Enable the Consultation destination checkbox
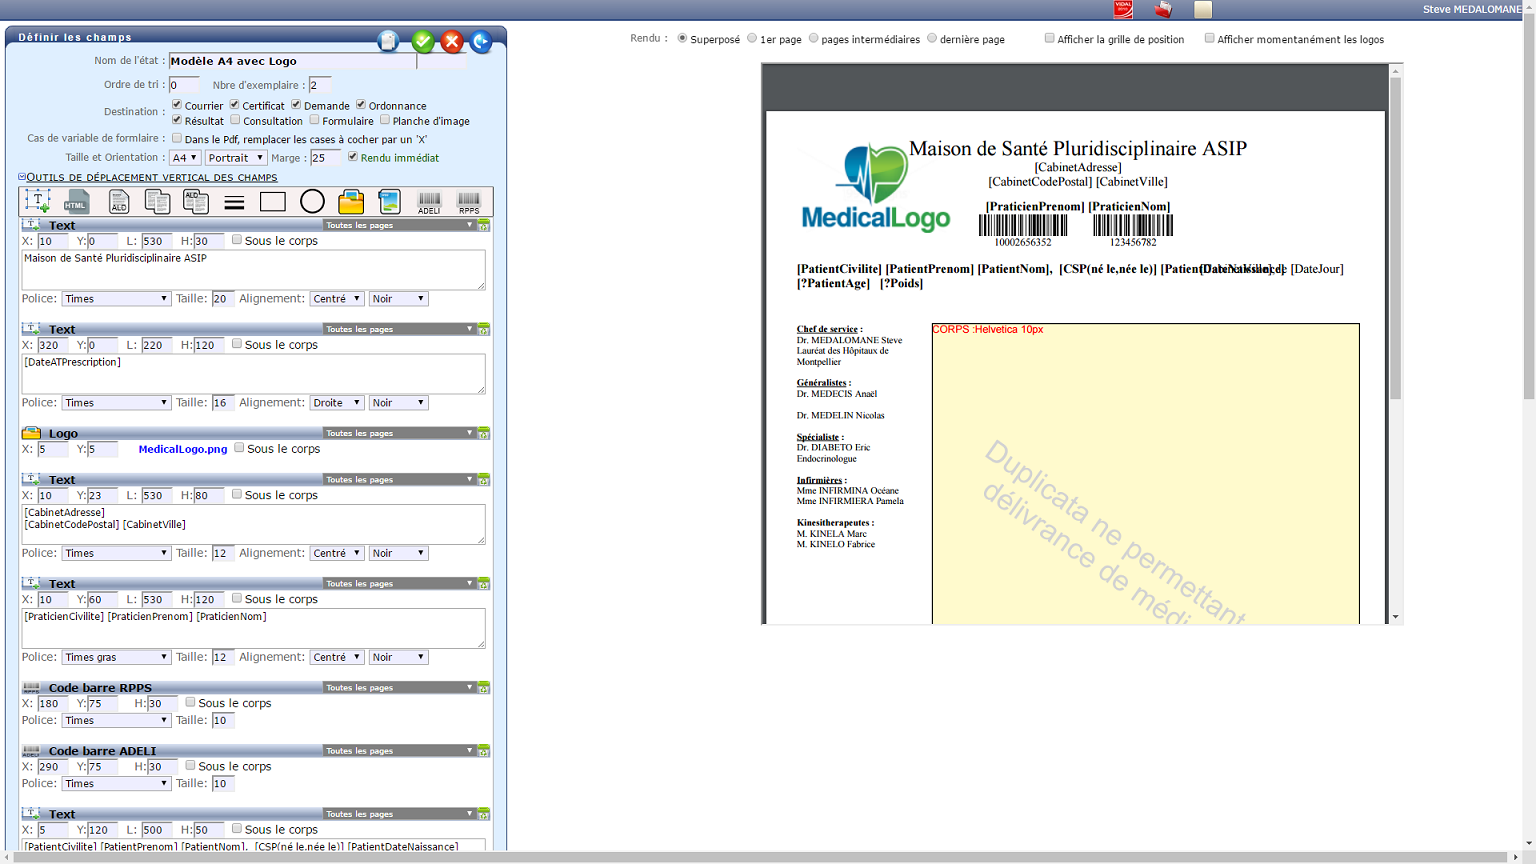This screenshot has width=1536, height=864. tap(236, 120)
